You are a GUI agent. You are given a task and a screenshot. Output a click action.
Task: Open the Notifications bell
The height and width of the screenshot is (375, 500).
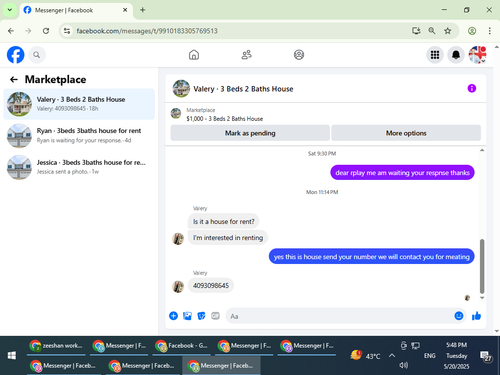[x=456, y=55]
